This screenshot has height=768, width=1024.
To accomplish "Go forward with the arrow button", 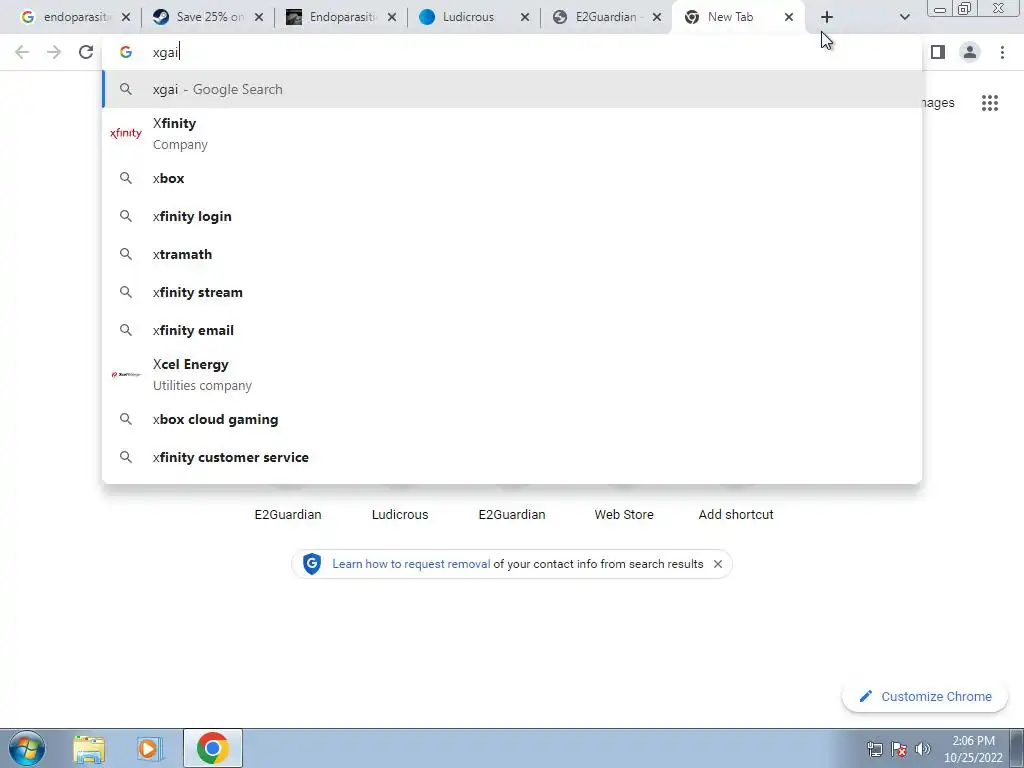I will pyautogui.click(x=54, y=52).
